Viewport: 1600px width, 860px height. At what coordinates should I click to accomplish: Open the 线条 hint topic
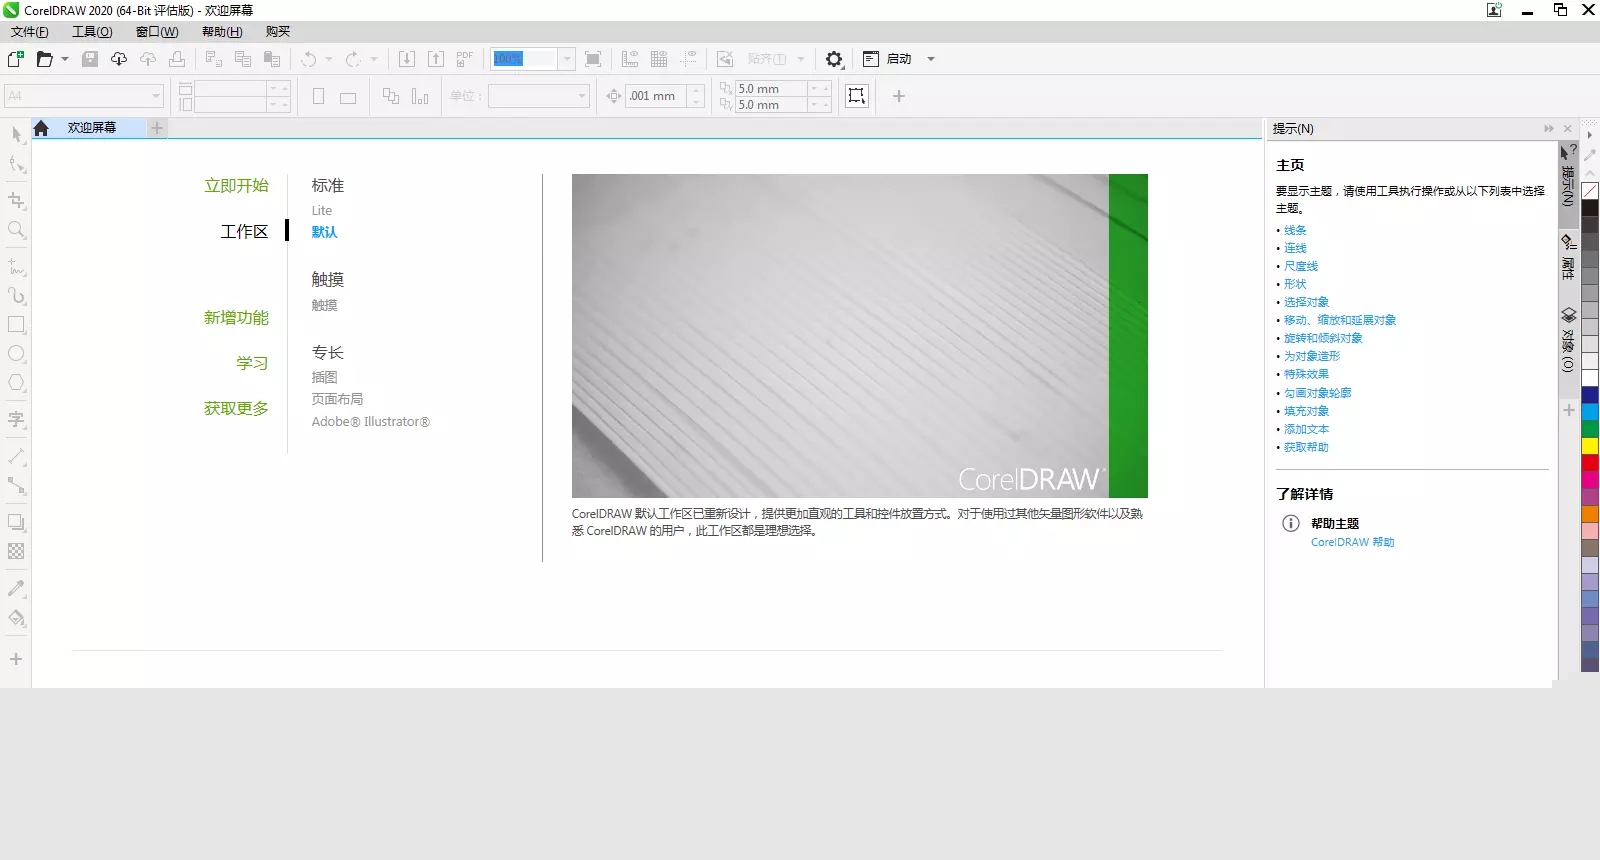click(x=1295, y=230)
